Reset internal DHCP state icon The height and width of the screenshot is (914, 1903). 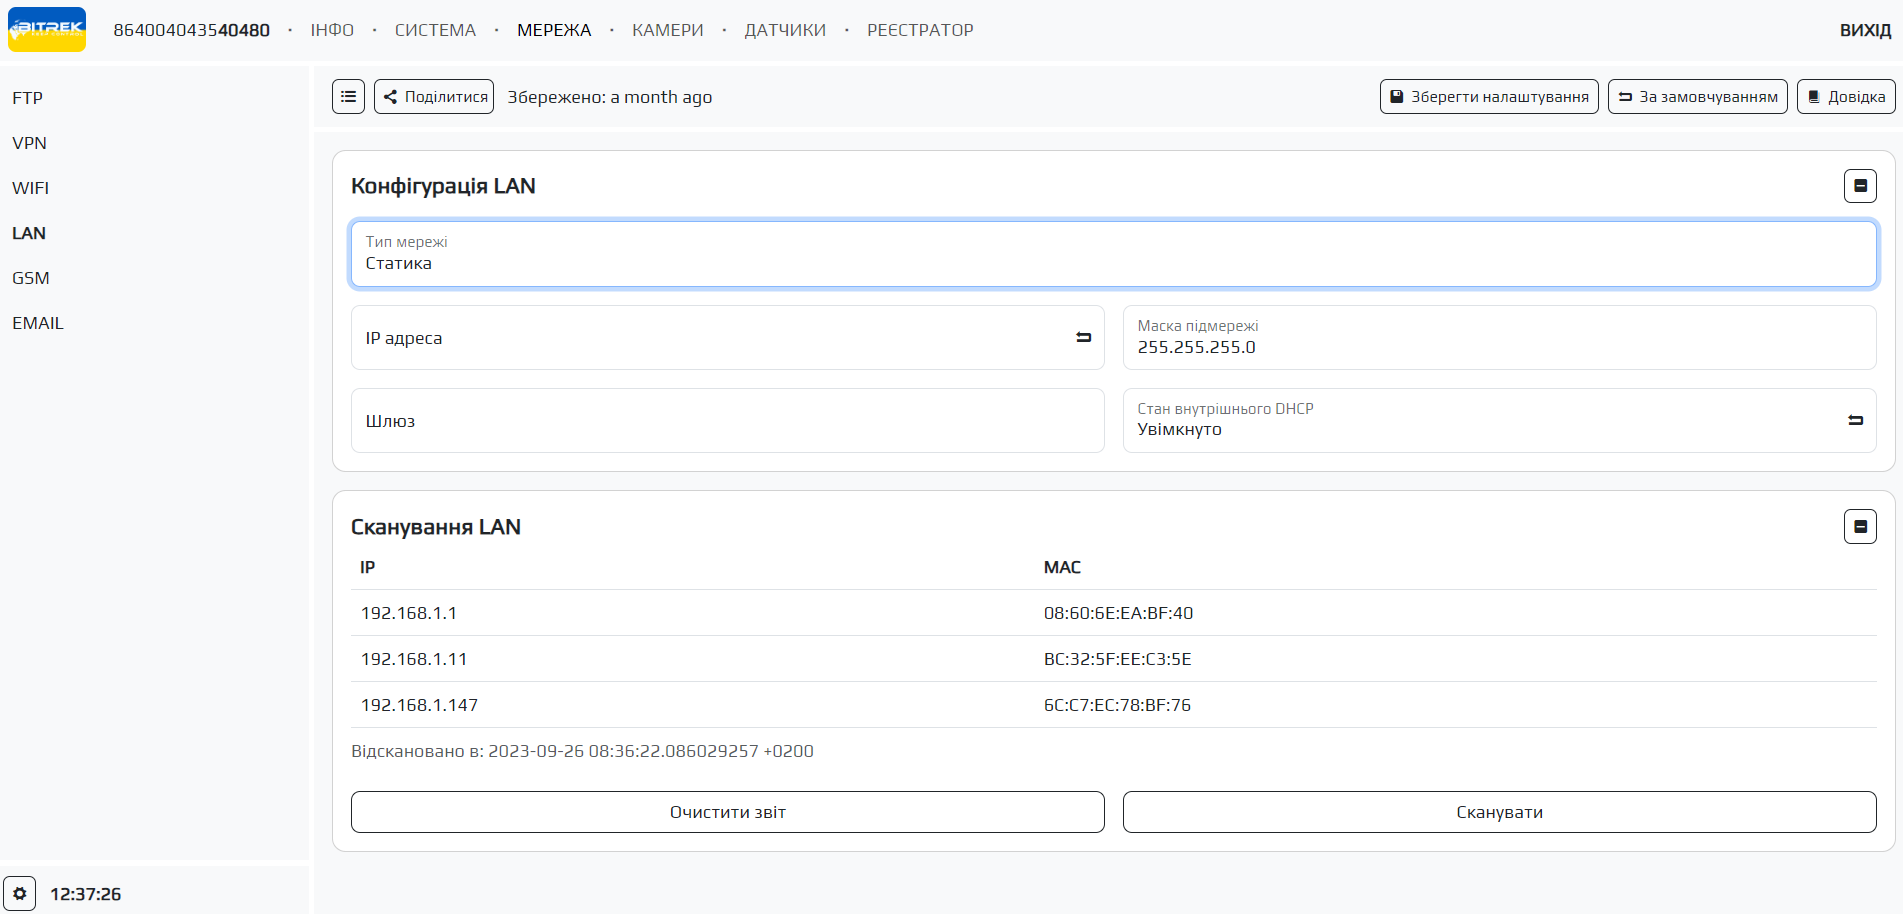1855,421
